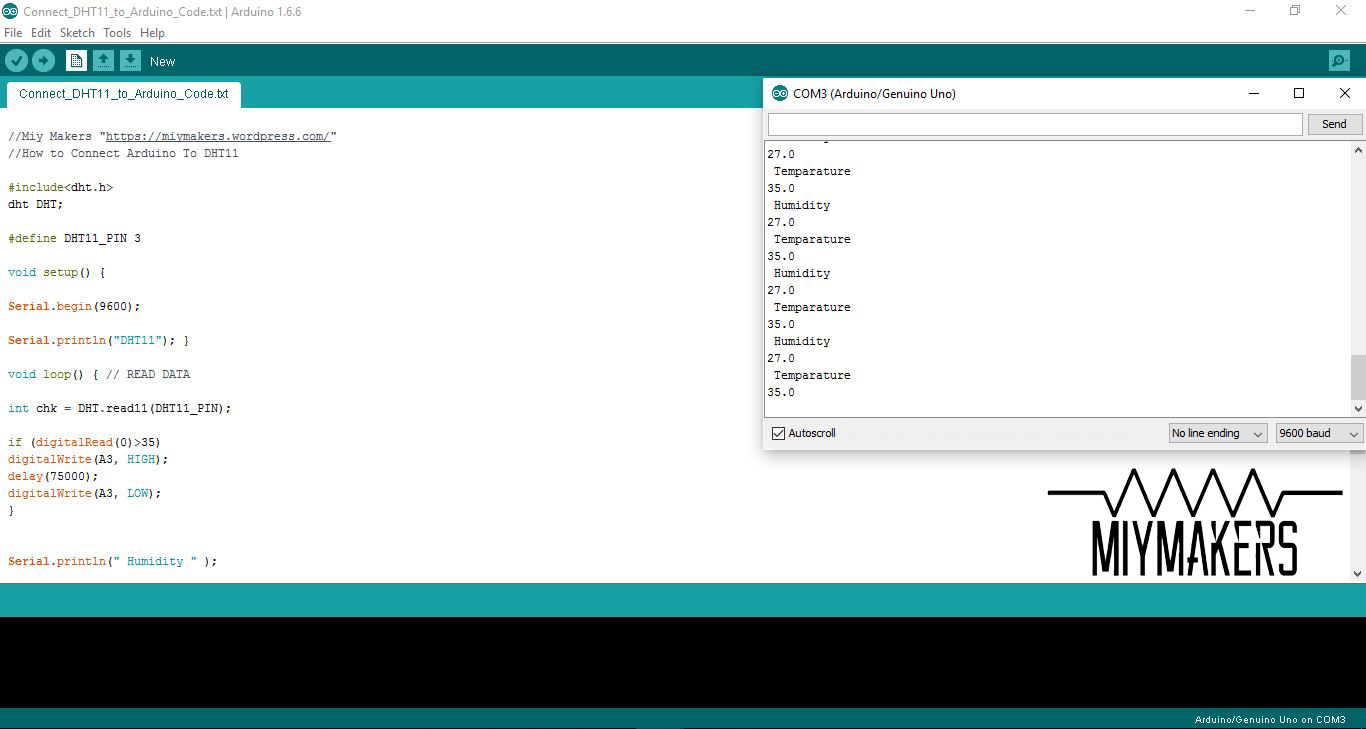
Task: Click the Serial.begin(9600); line
Action: pyautogui.click(x=74, y=307)
